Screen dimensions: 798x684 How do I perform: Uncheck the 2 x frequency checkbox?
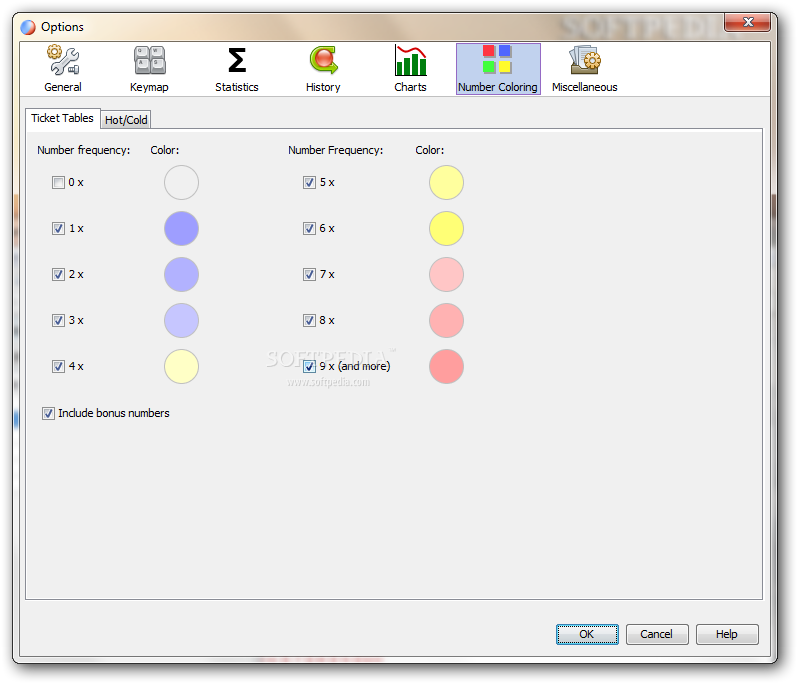click(59, 274)
